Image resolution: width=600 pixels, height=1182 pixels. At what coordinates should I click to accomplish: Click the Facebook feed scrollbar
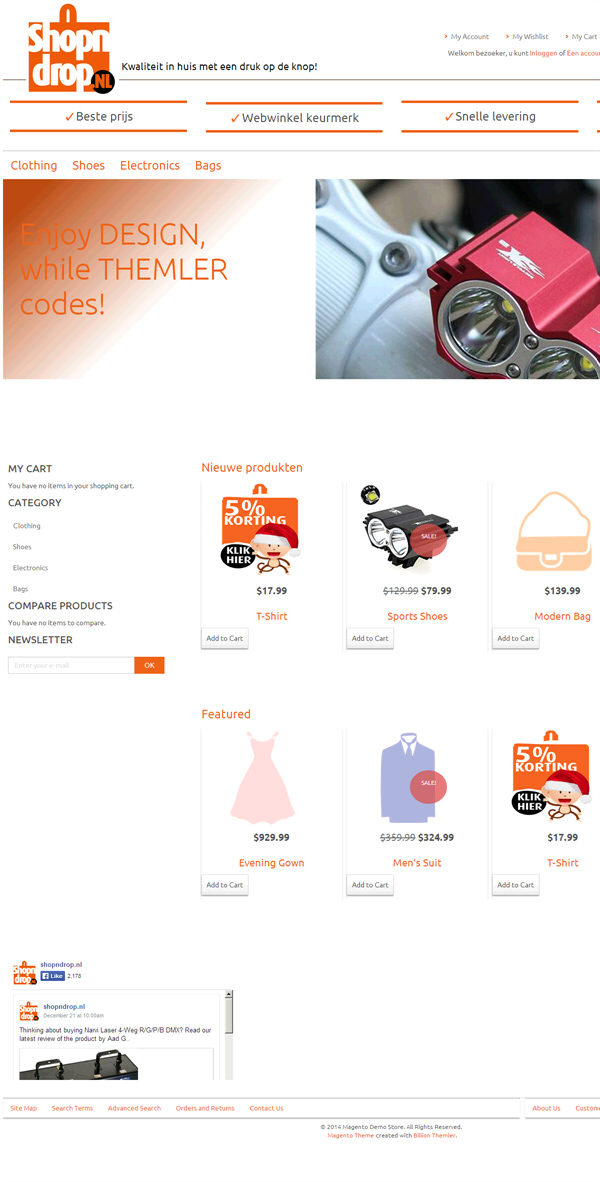(229, 1034)
